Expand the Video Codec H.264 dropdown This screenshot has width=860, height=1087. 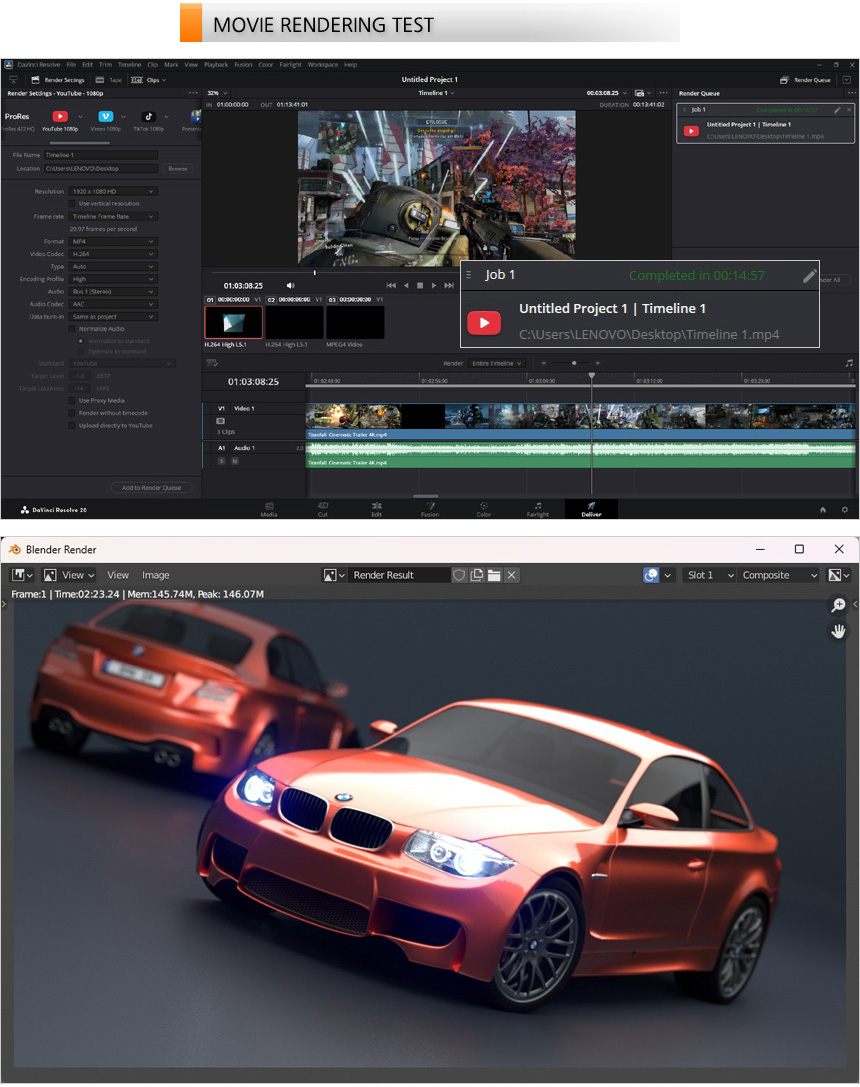(x=113, y=254)
